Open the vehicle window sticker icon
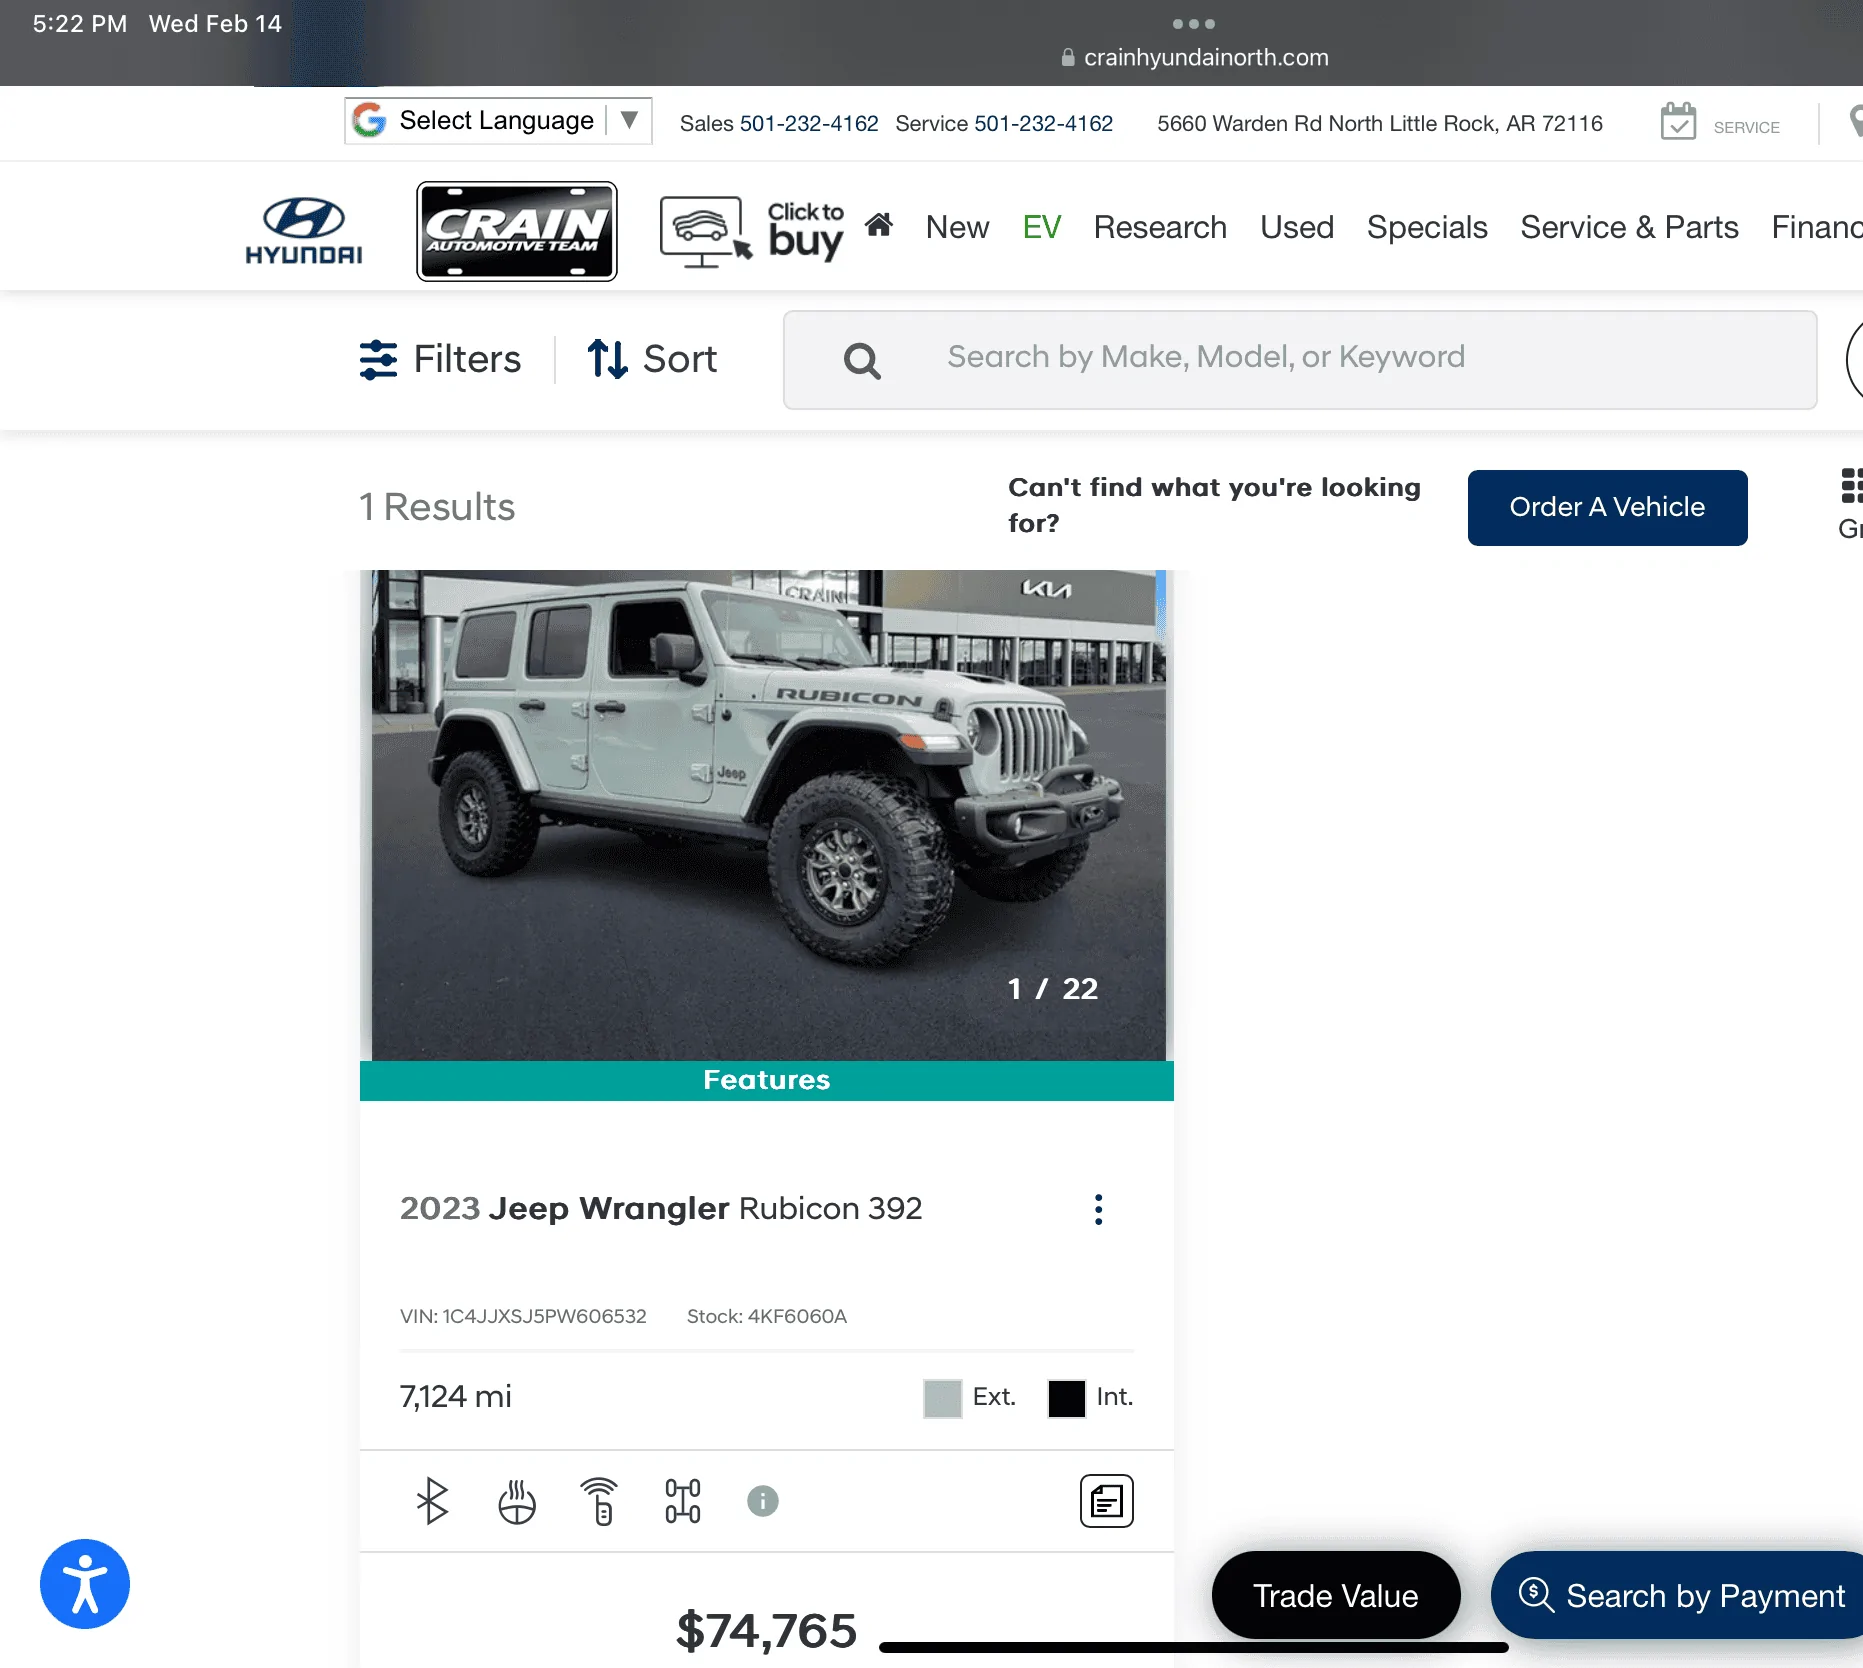Screen dimensions: 1863x1668 (x=1107, y=1501)
